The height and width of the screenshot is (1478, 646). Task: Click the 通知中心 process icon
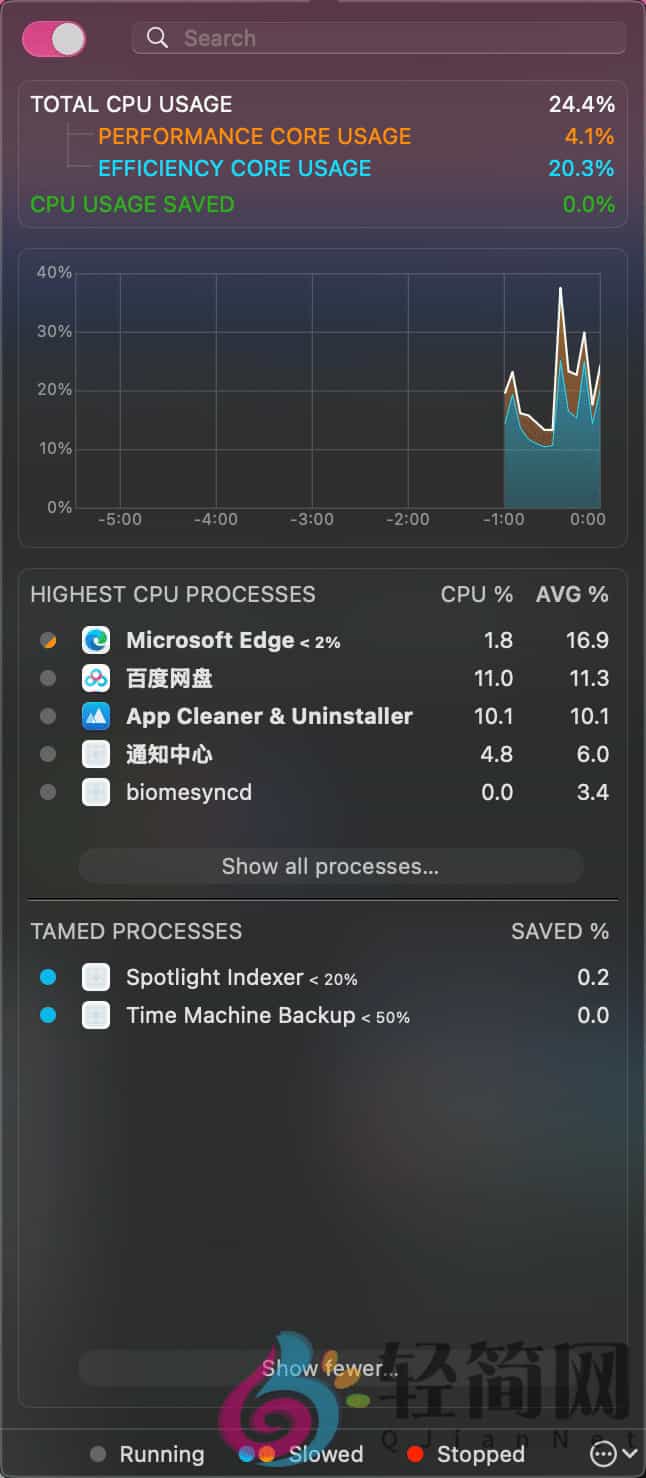click(95, 754)
